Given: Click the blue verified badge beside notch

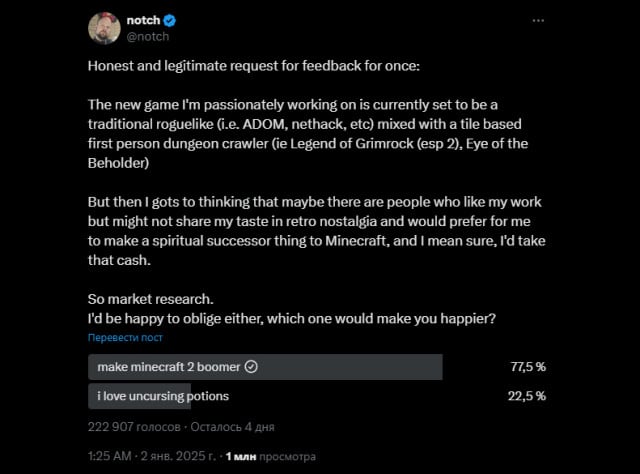Looking at the screenshot, I should click(170, 19).
